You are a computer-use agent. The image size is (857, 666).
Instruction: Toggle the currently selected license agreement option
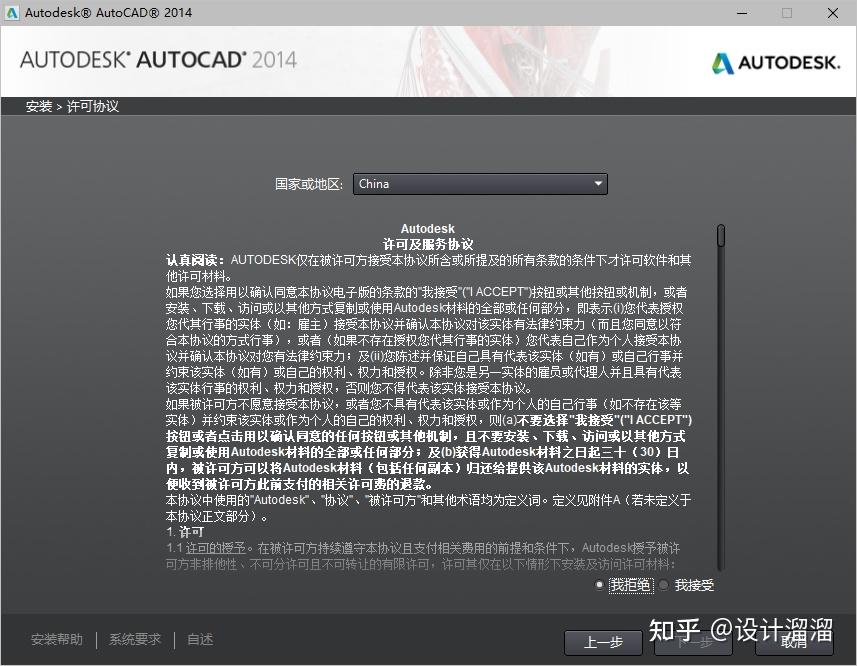coord(598,585)
